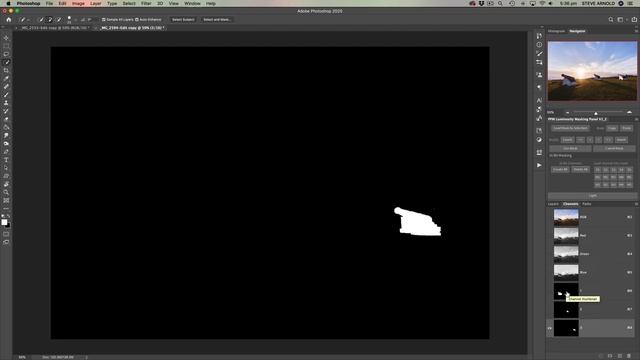640x360 pixels.
Task: Open Luminosity Masking panel options menu
Action: 636,119
